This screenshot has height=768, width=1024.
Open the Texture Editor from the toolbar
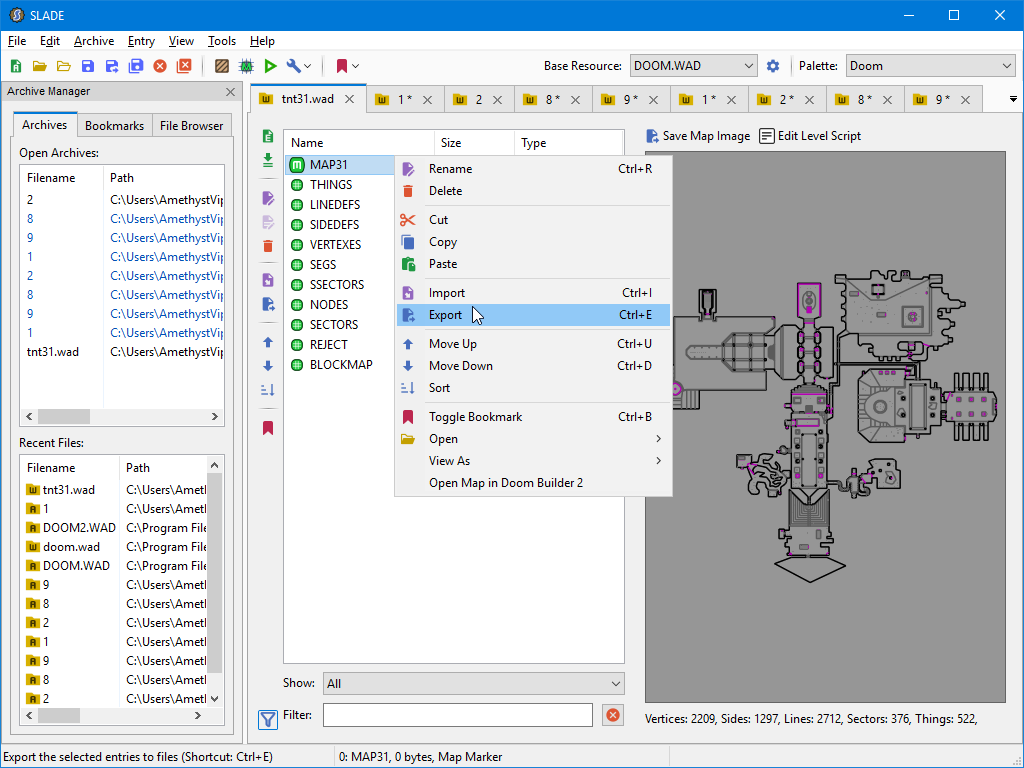tap(222, 66)
